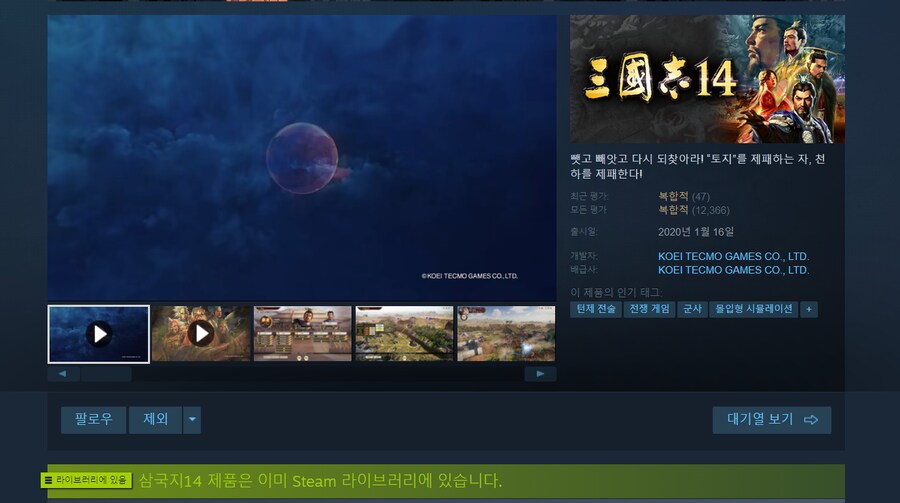
Task: Click the 三國志14 game header image
Action: 707,79
